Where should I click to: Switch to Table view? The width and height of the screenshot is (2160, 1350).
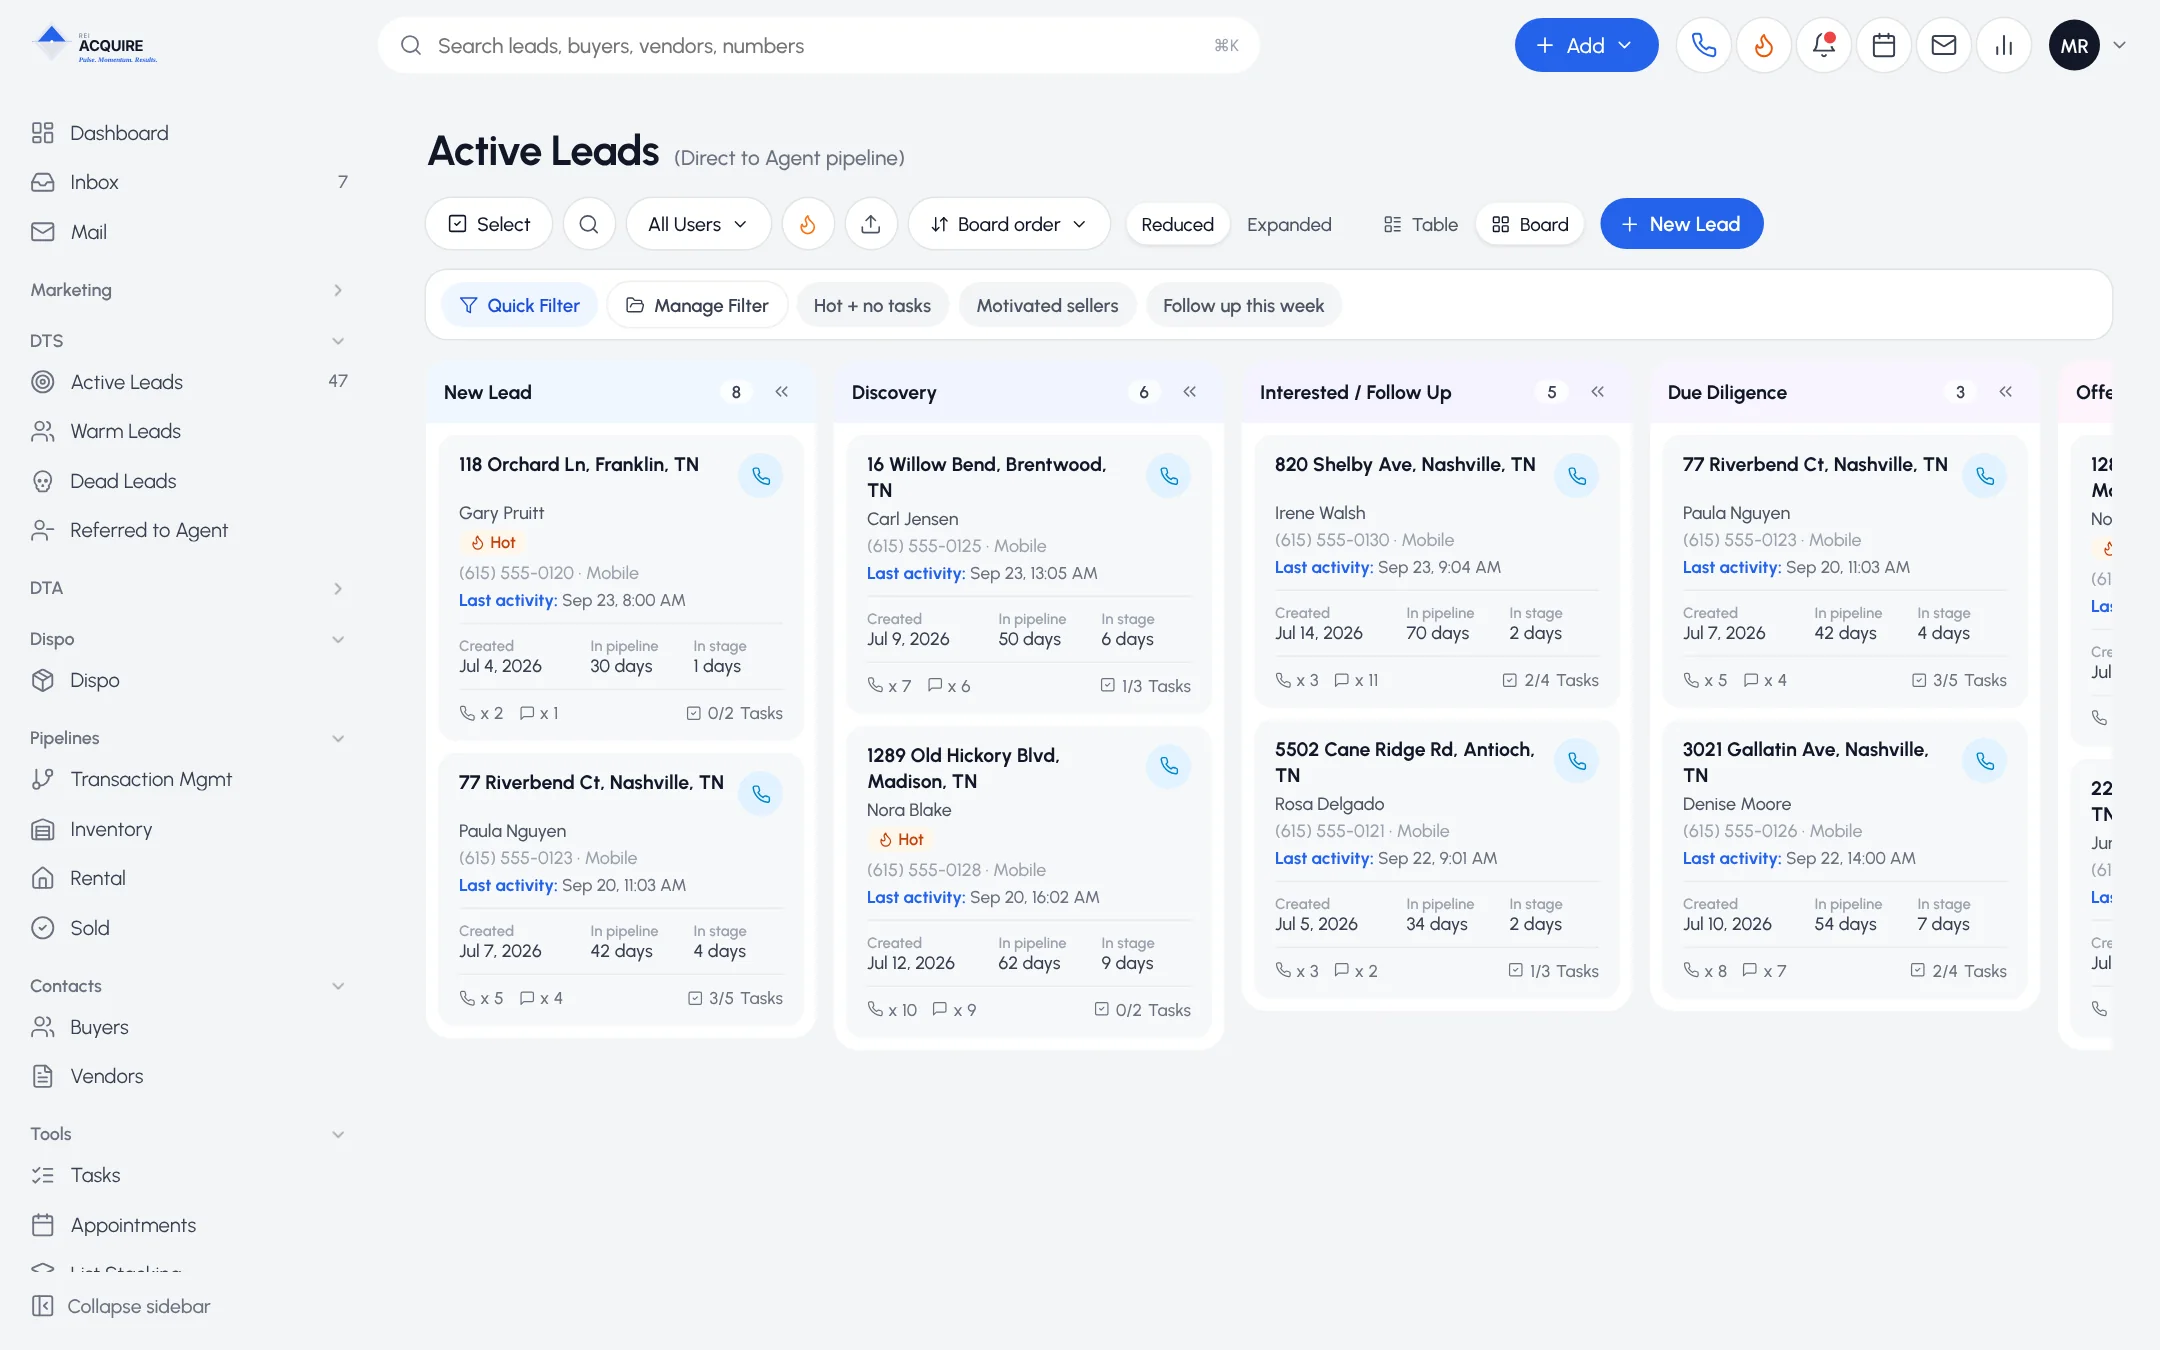[x=1420, y=224]
